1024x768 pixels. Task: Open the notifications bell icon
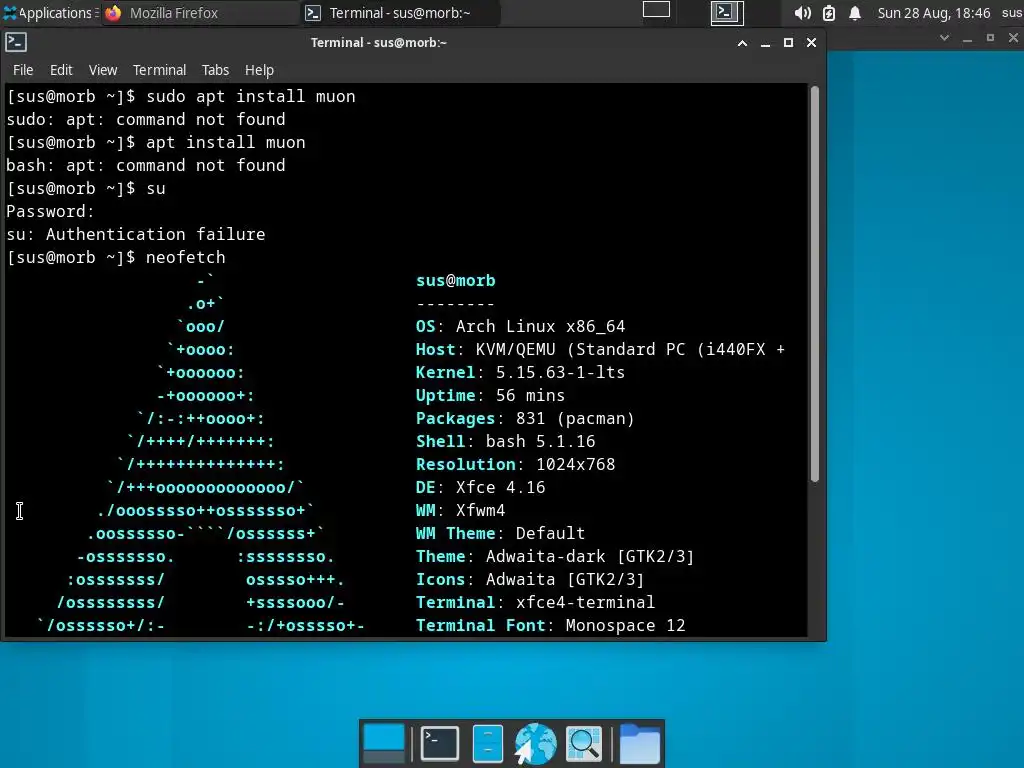tap(855, 13)
